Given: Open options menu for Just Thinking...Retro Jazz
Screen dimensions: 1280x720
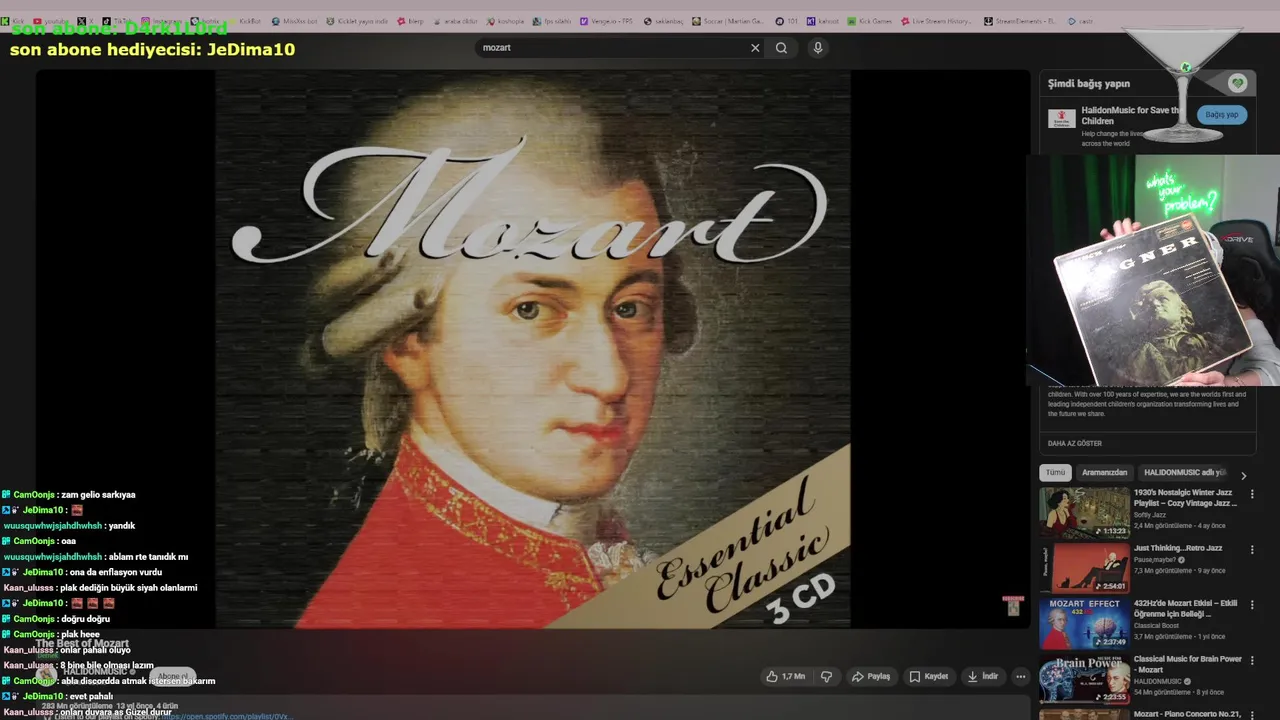Looking at the screenshot, I should coord(1251,550).
